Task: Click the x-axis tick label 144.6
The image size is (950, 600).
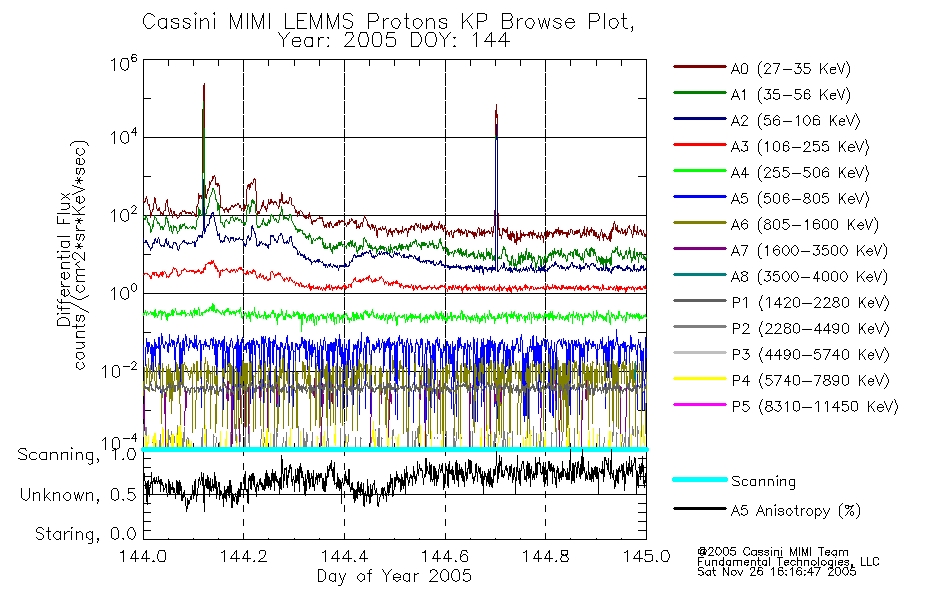Action: pyautogui.click(x=445, y=556)
